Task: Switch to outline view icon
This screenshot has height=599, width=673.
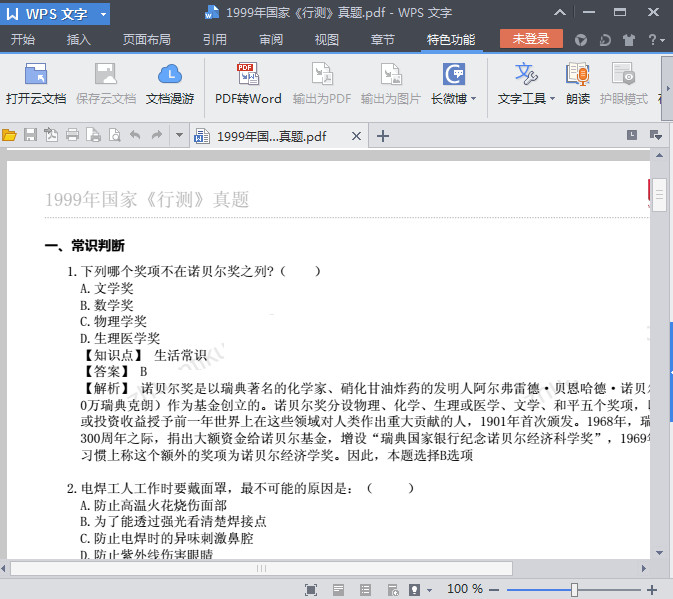Action: tap(366, 590)
